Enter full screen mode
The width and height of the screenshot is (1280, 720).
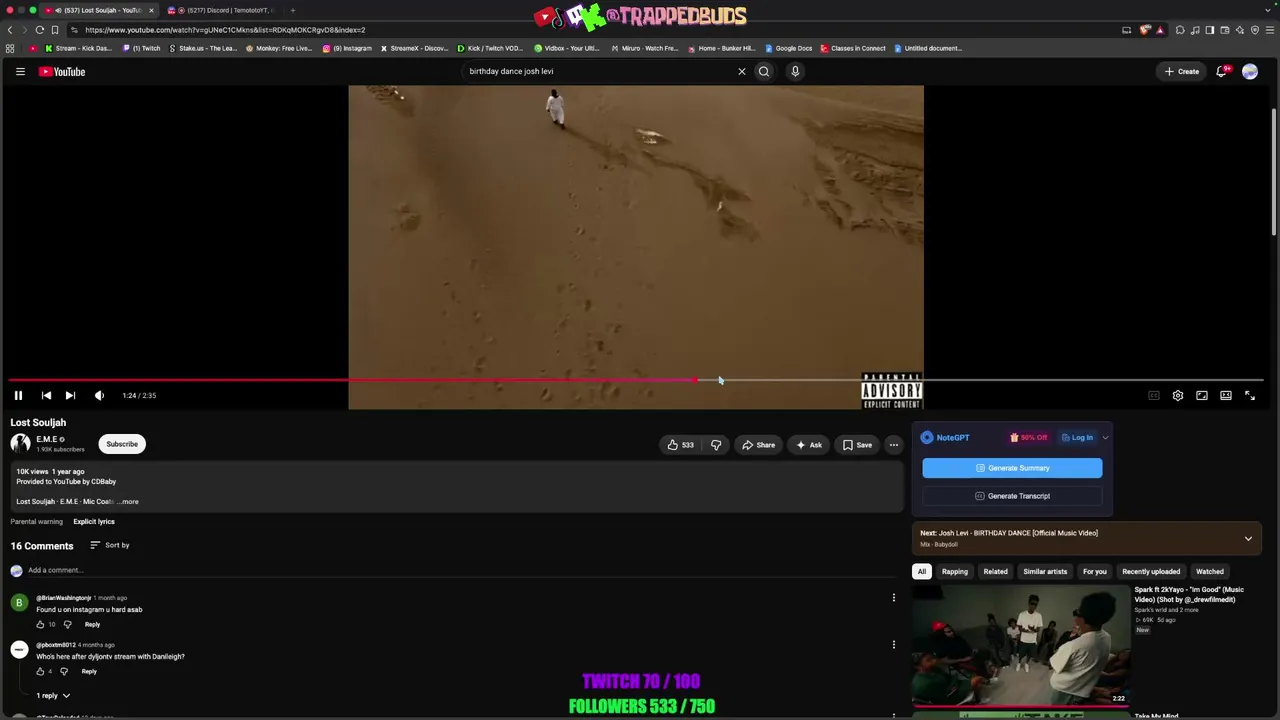(1250, 395)
